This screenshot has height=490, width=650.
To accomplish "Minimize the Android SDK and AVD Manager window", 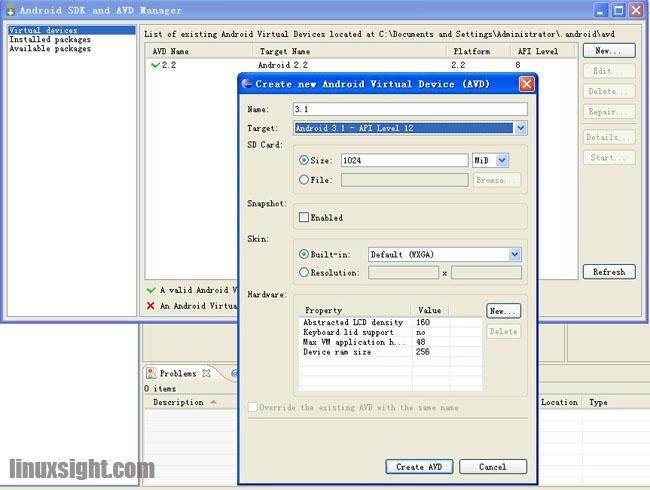I will (x=600, y=10).
